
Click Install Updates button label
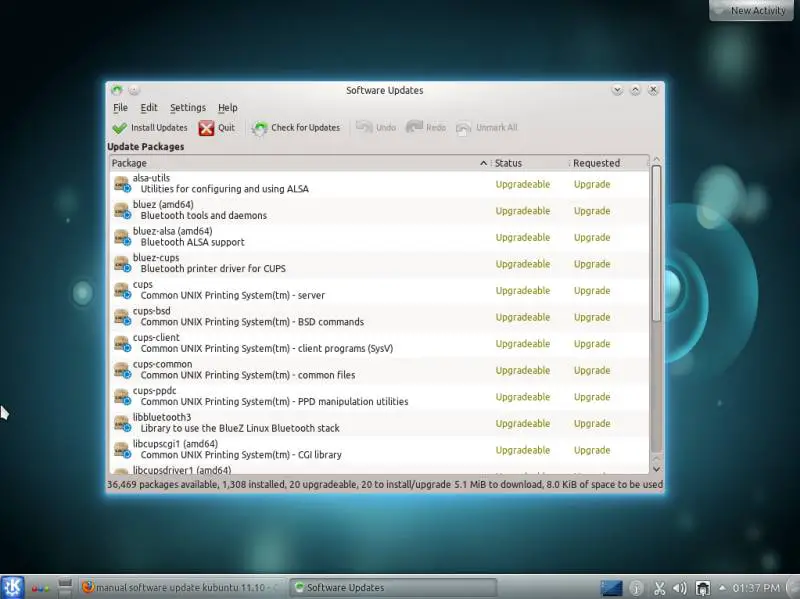(x=159, y=128)
